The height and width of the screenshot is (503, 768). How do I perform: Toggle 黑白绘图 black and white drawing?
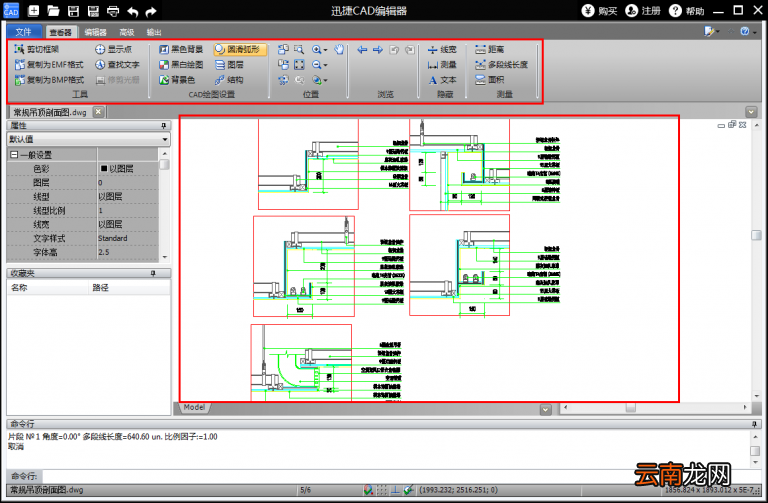[x=181, y=65]
